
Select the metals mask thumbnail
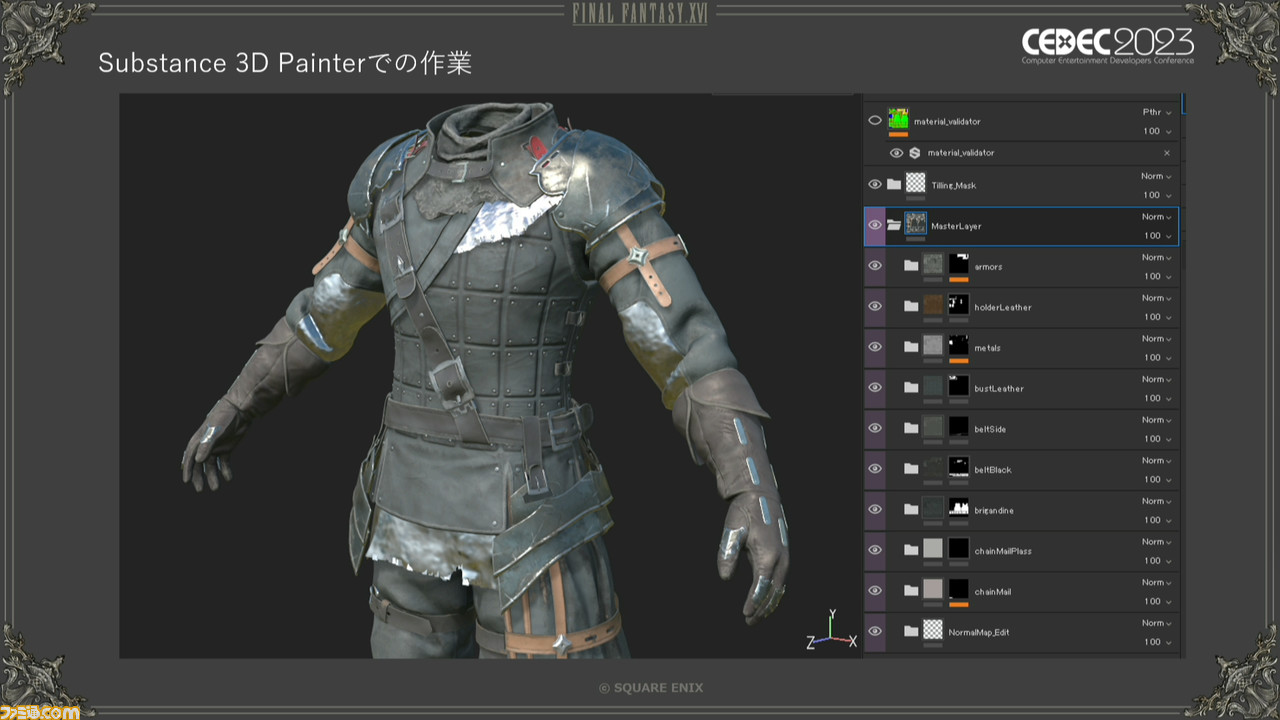click(959, 345)
